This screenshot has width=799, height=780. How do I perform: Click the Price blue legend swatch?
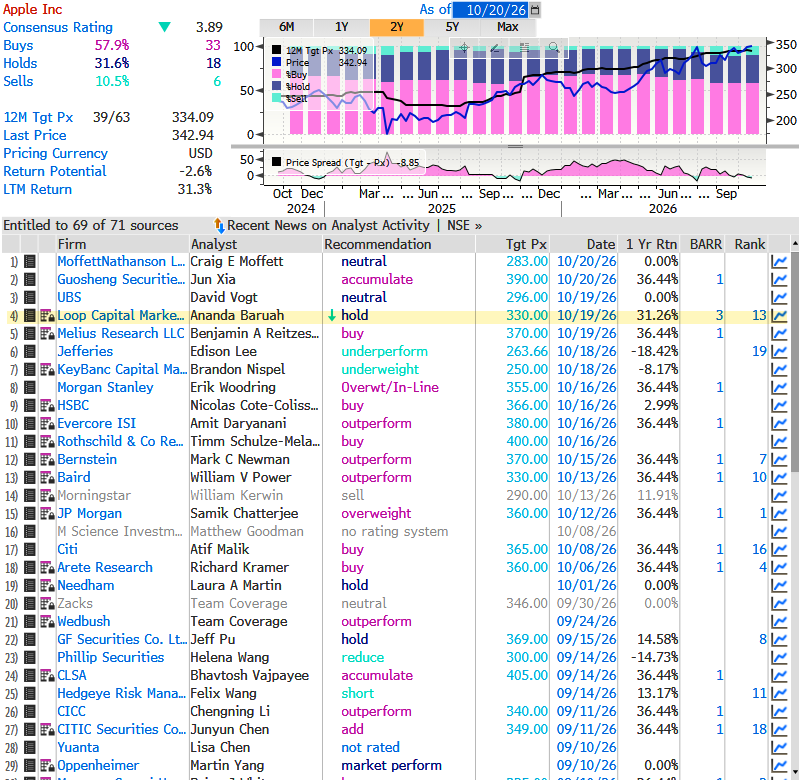277,62
